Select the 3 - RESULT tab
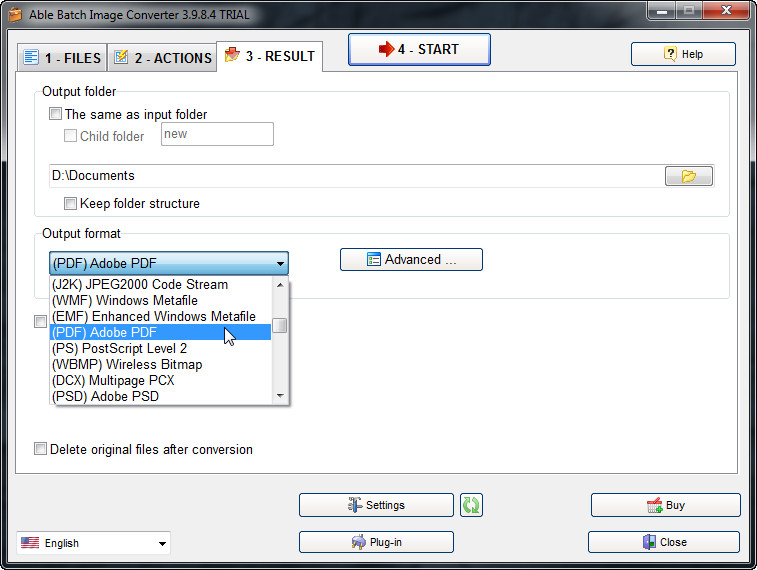 tap(270, 56)
